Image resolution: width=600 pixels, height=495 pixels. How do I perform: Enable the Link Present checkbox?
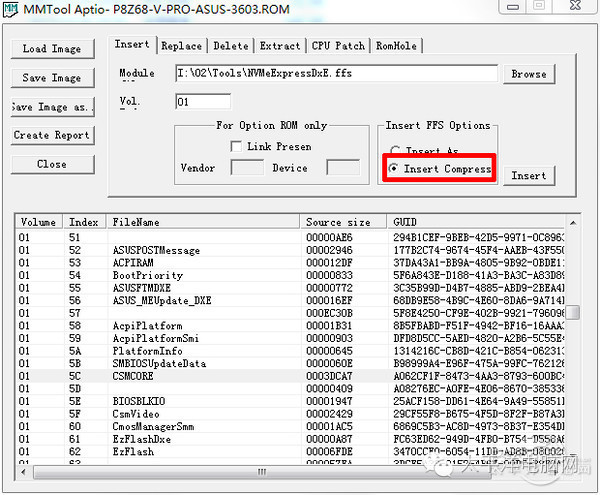coord(237,146)
